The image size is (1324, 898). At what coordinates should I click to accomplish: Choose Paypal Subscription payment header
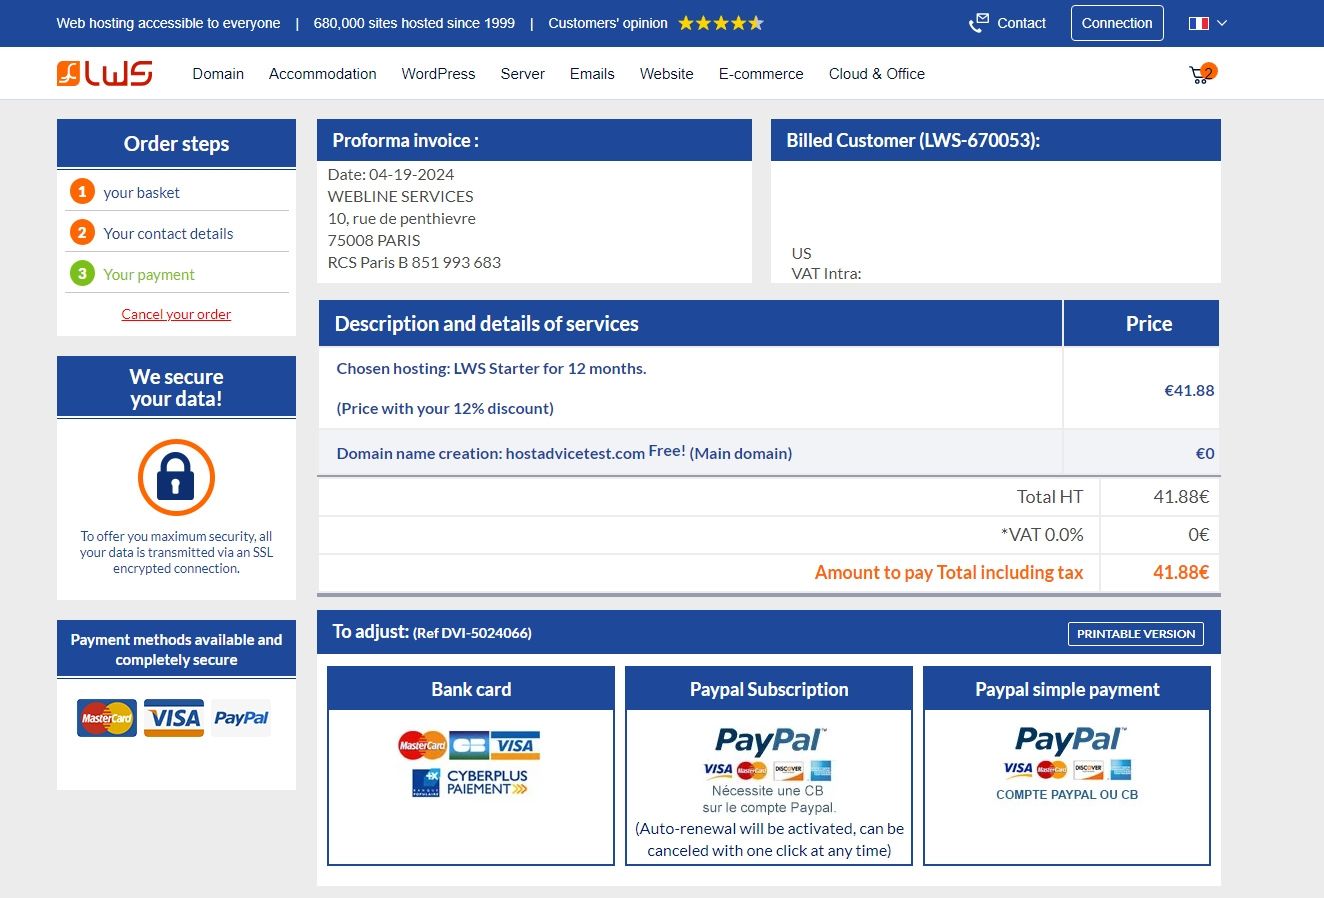pyautogui.click(x=769, y=689)
